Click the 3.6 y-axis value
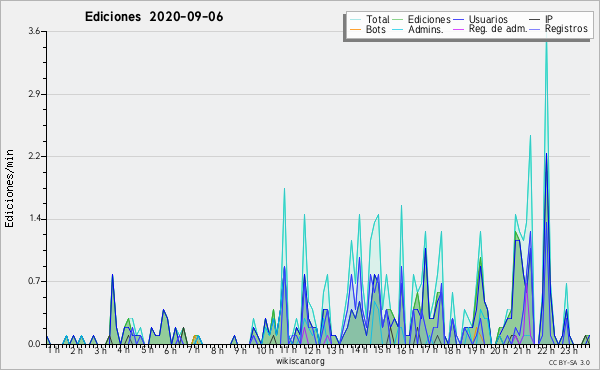The image size is (600, 370). (34, 31)
